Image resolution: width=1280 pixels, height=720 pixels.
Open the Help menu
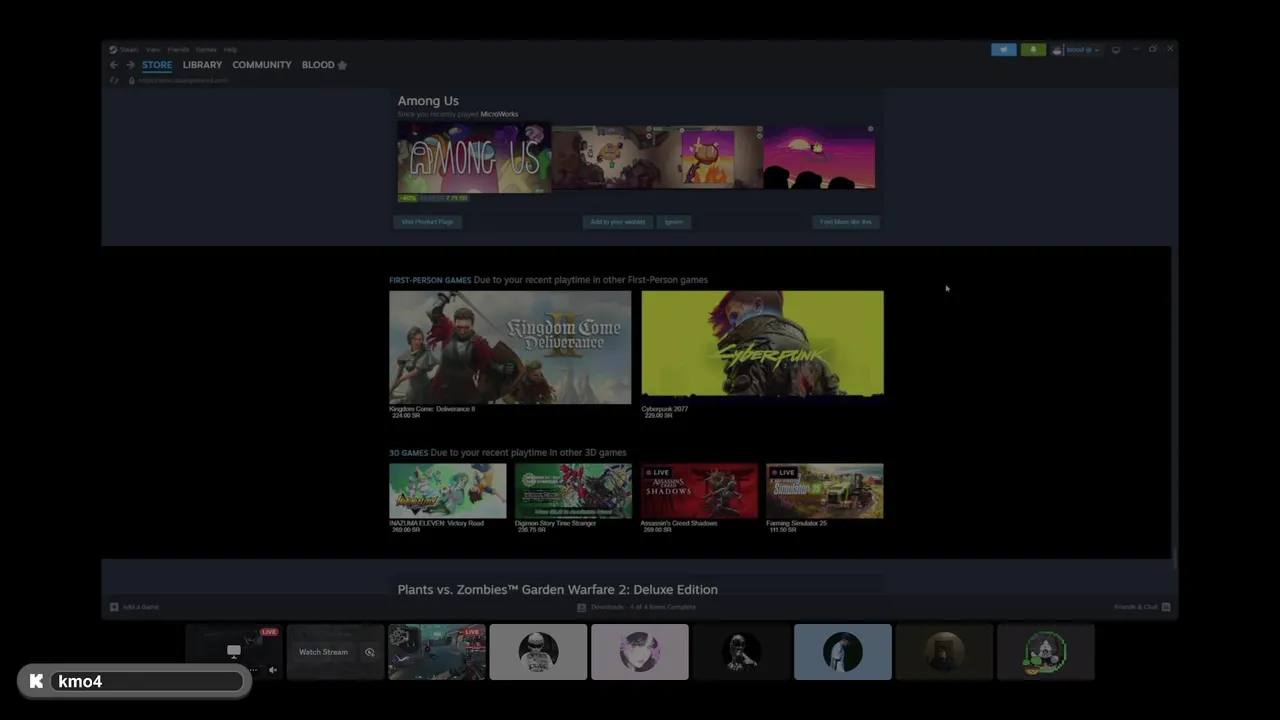pyautogui.click(x=230, y=49)
